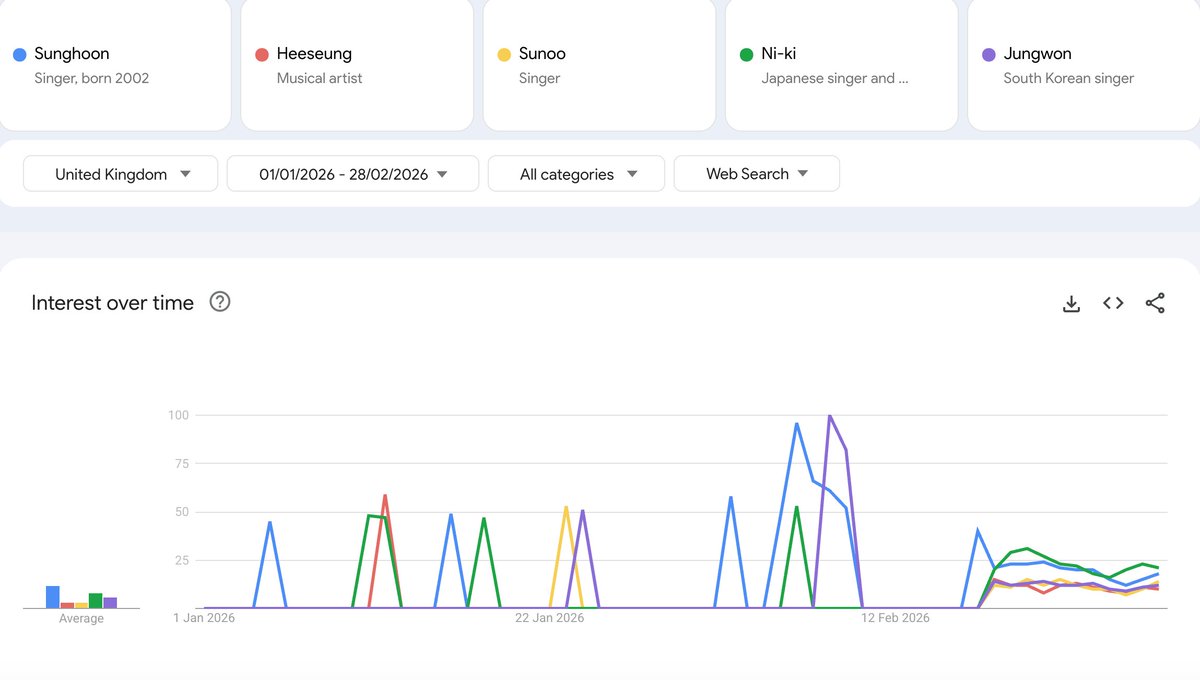The width and height of the screenshot is (1200, 680).
Task: Click Sunoo's yellow color dot
Action: tap(504, 54)
